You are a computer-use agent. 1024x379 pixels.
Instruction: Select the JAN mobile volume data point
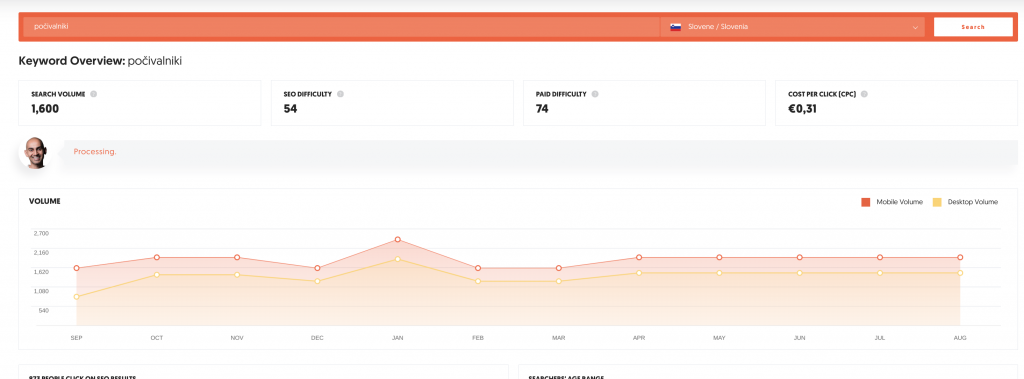(x=397, y=240)
